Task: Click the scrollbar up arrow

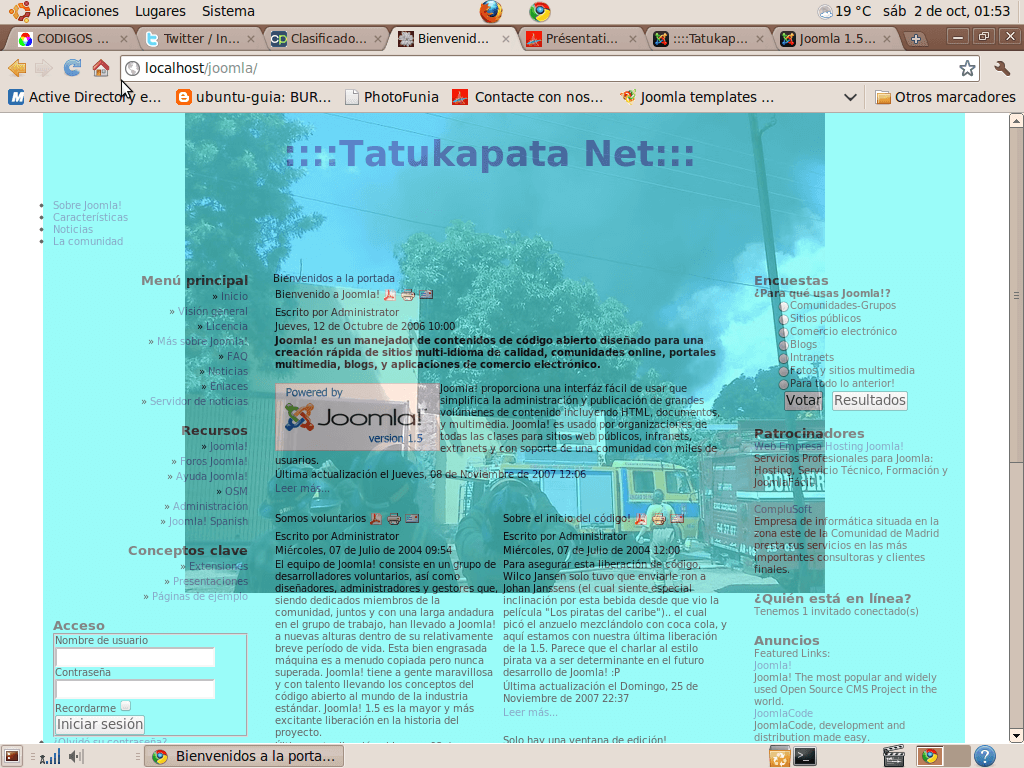Action: 1016,121
